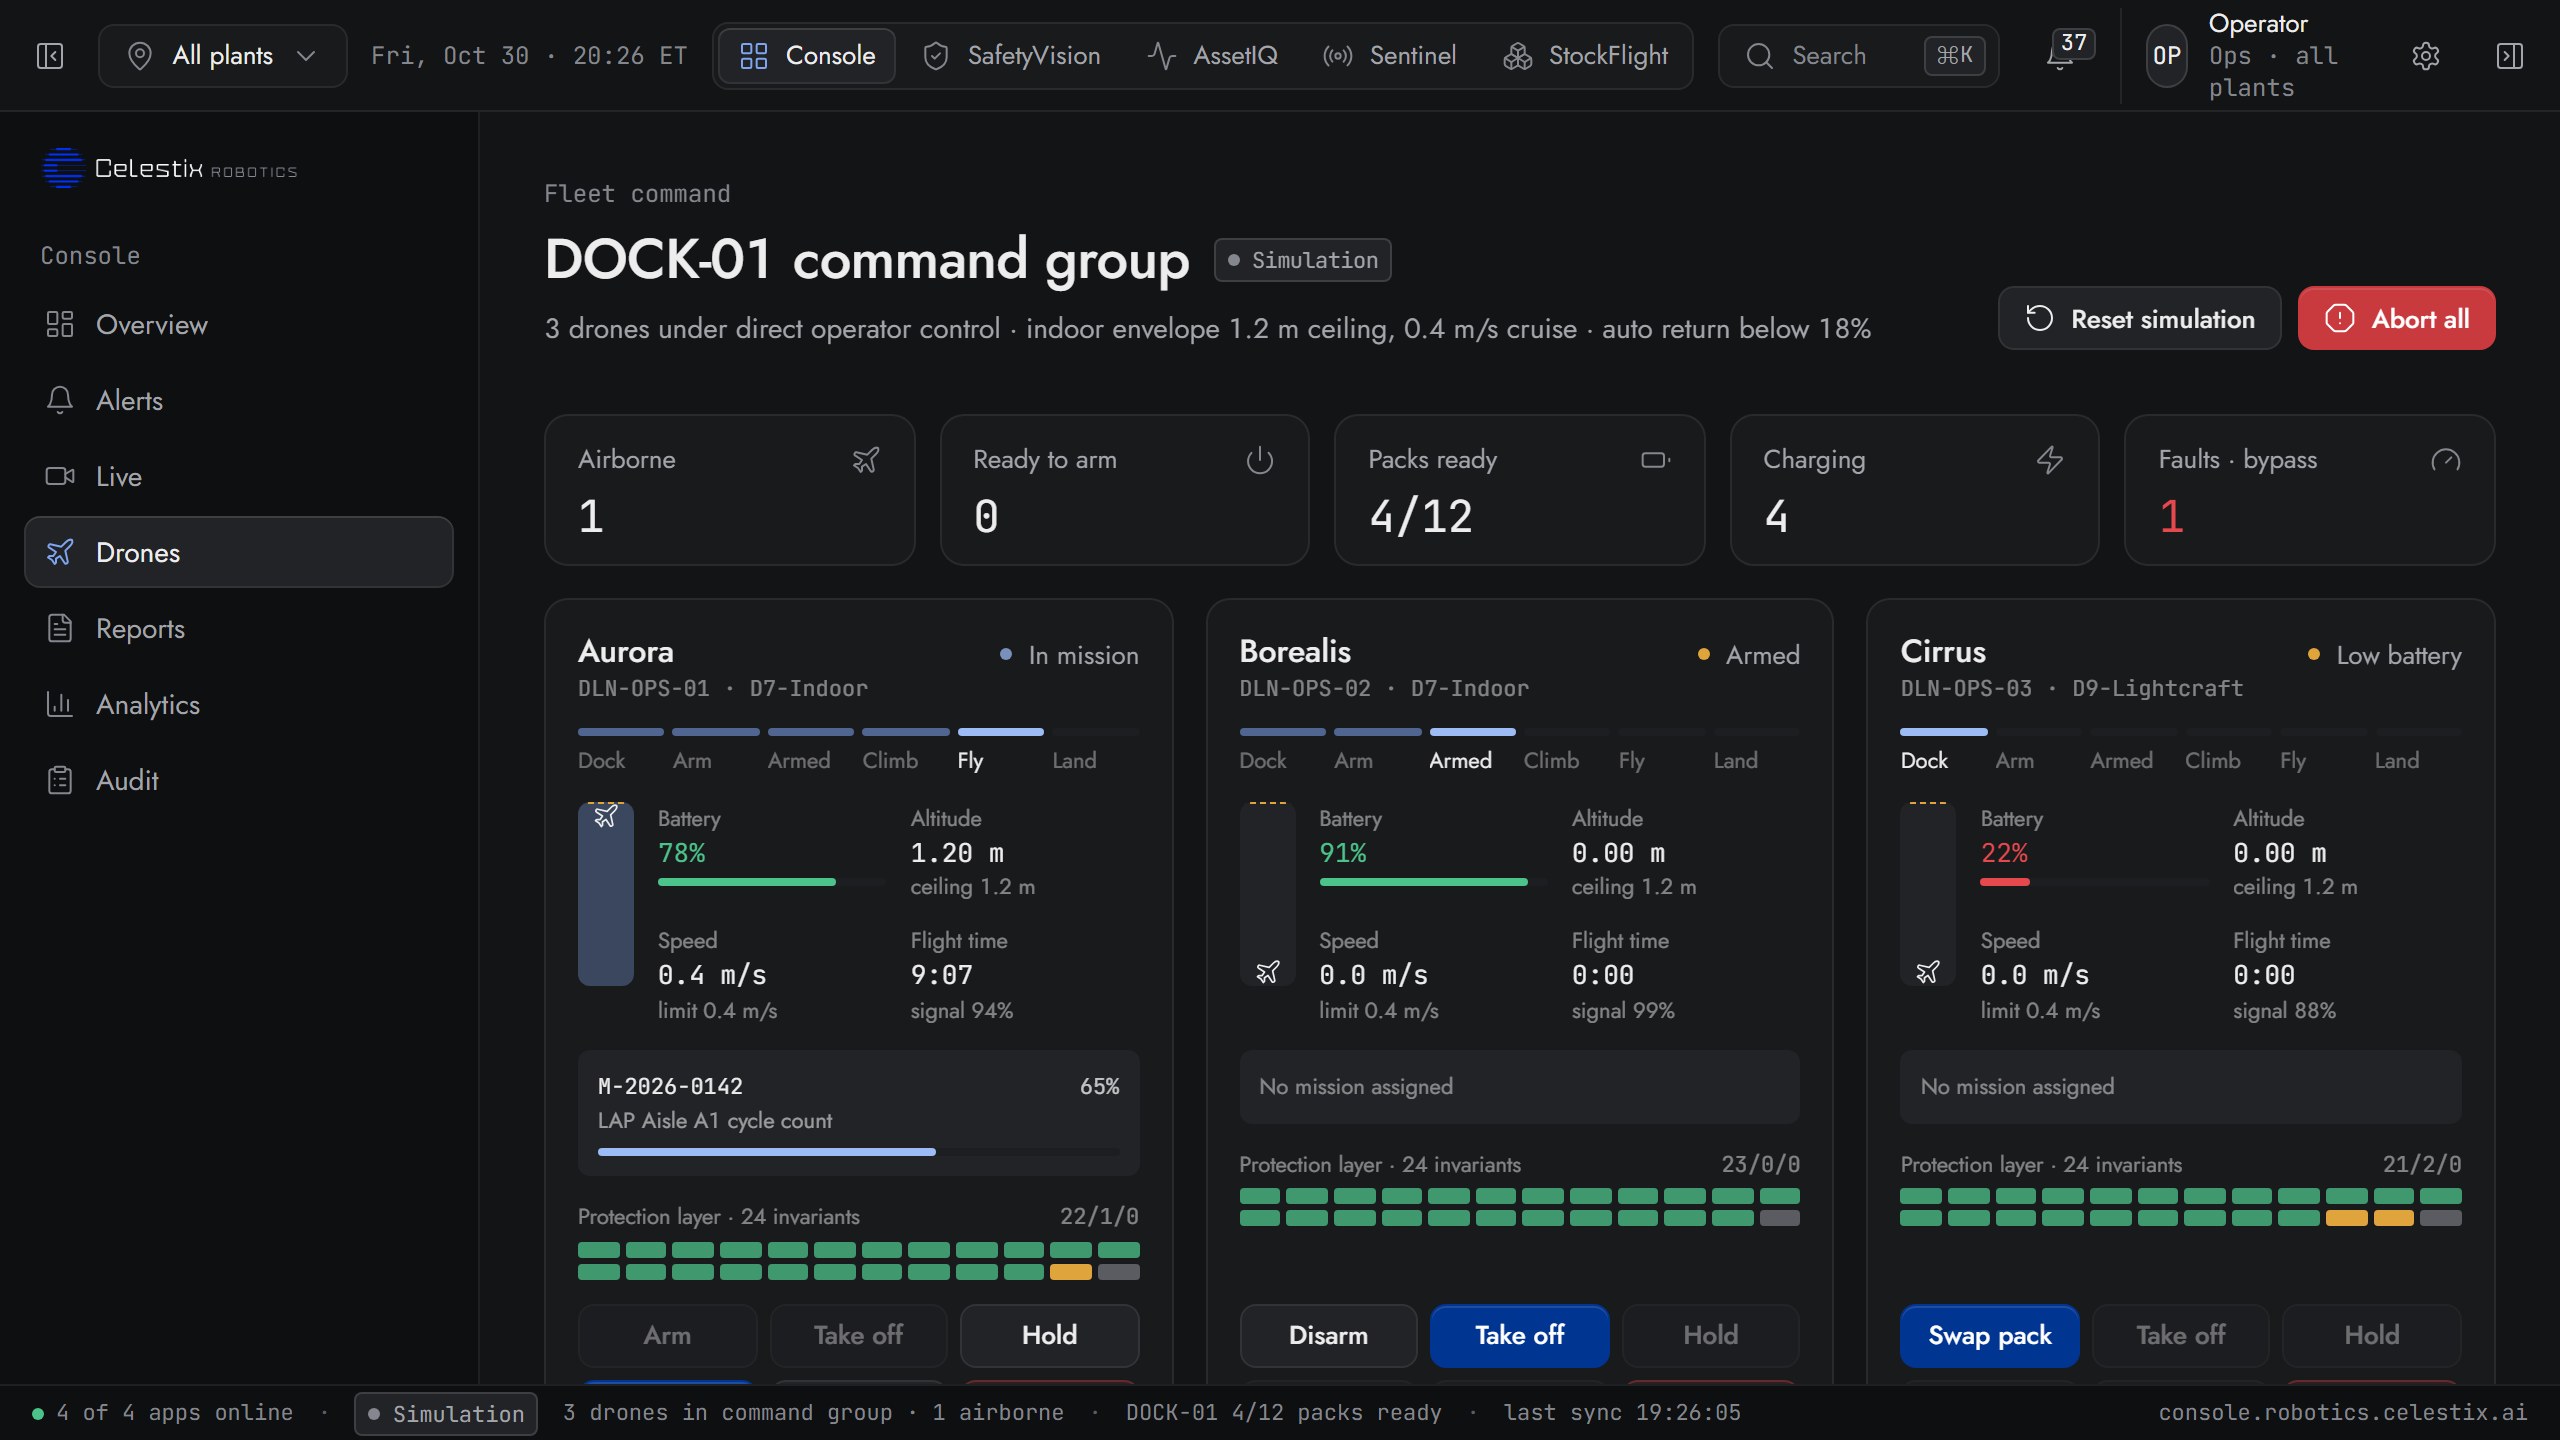Click the Celestix Robotics logo
2560x1440 pixels.
(x=169, y=168)
